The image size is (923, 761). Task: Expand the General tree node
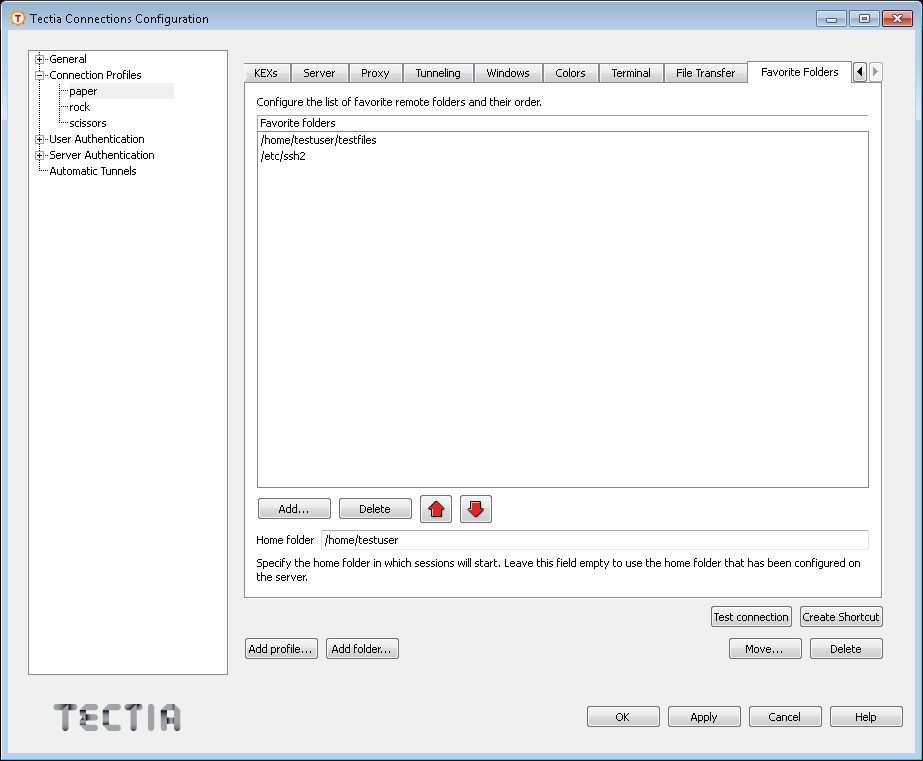38,58
